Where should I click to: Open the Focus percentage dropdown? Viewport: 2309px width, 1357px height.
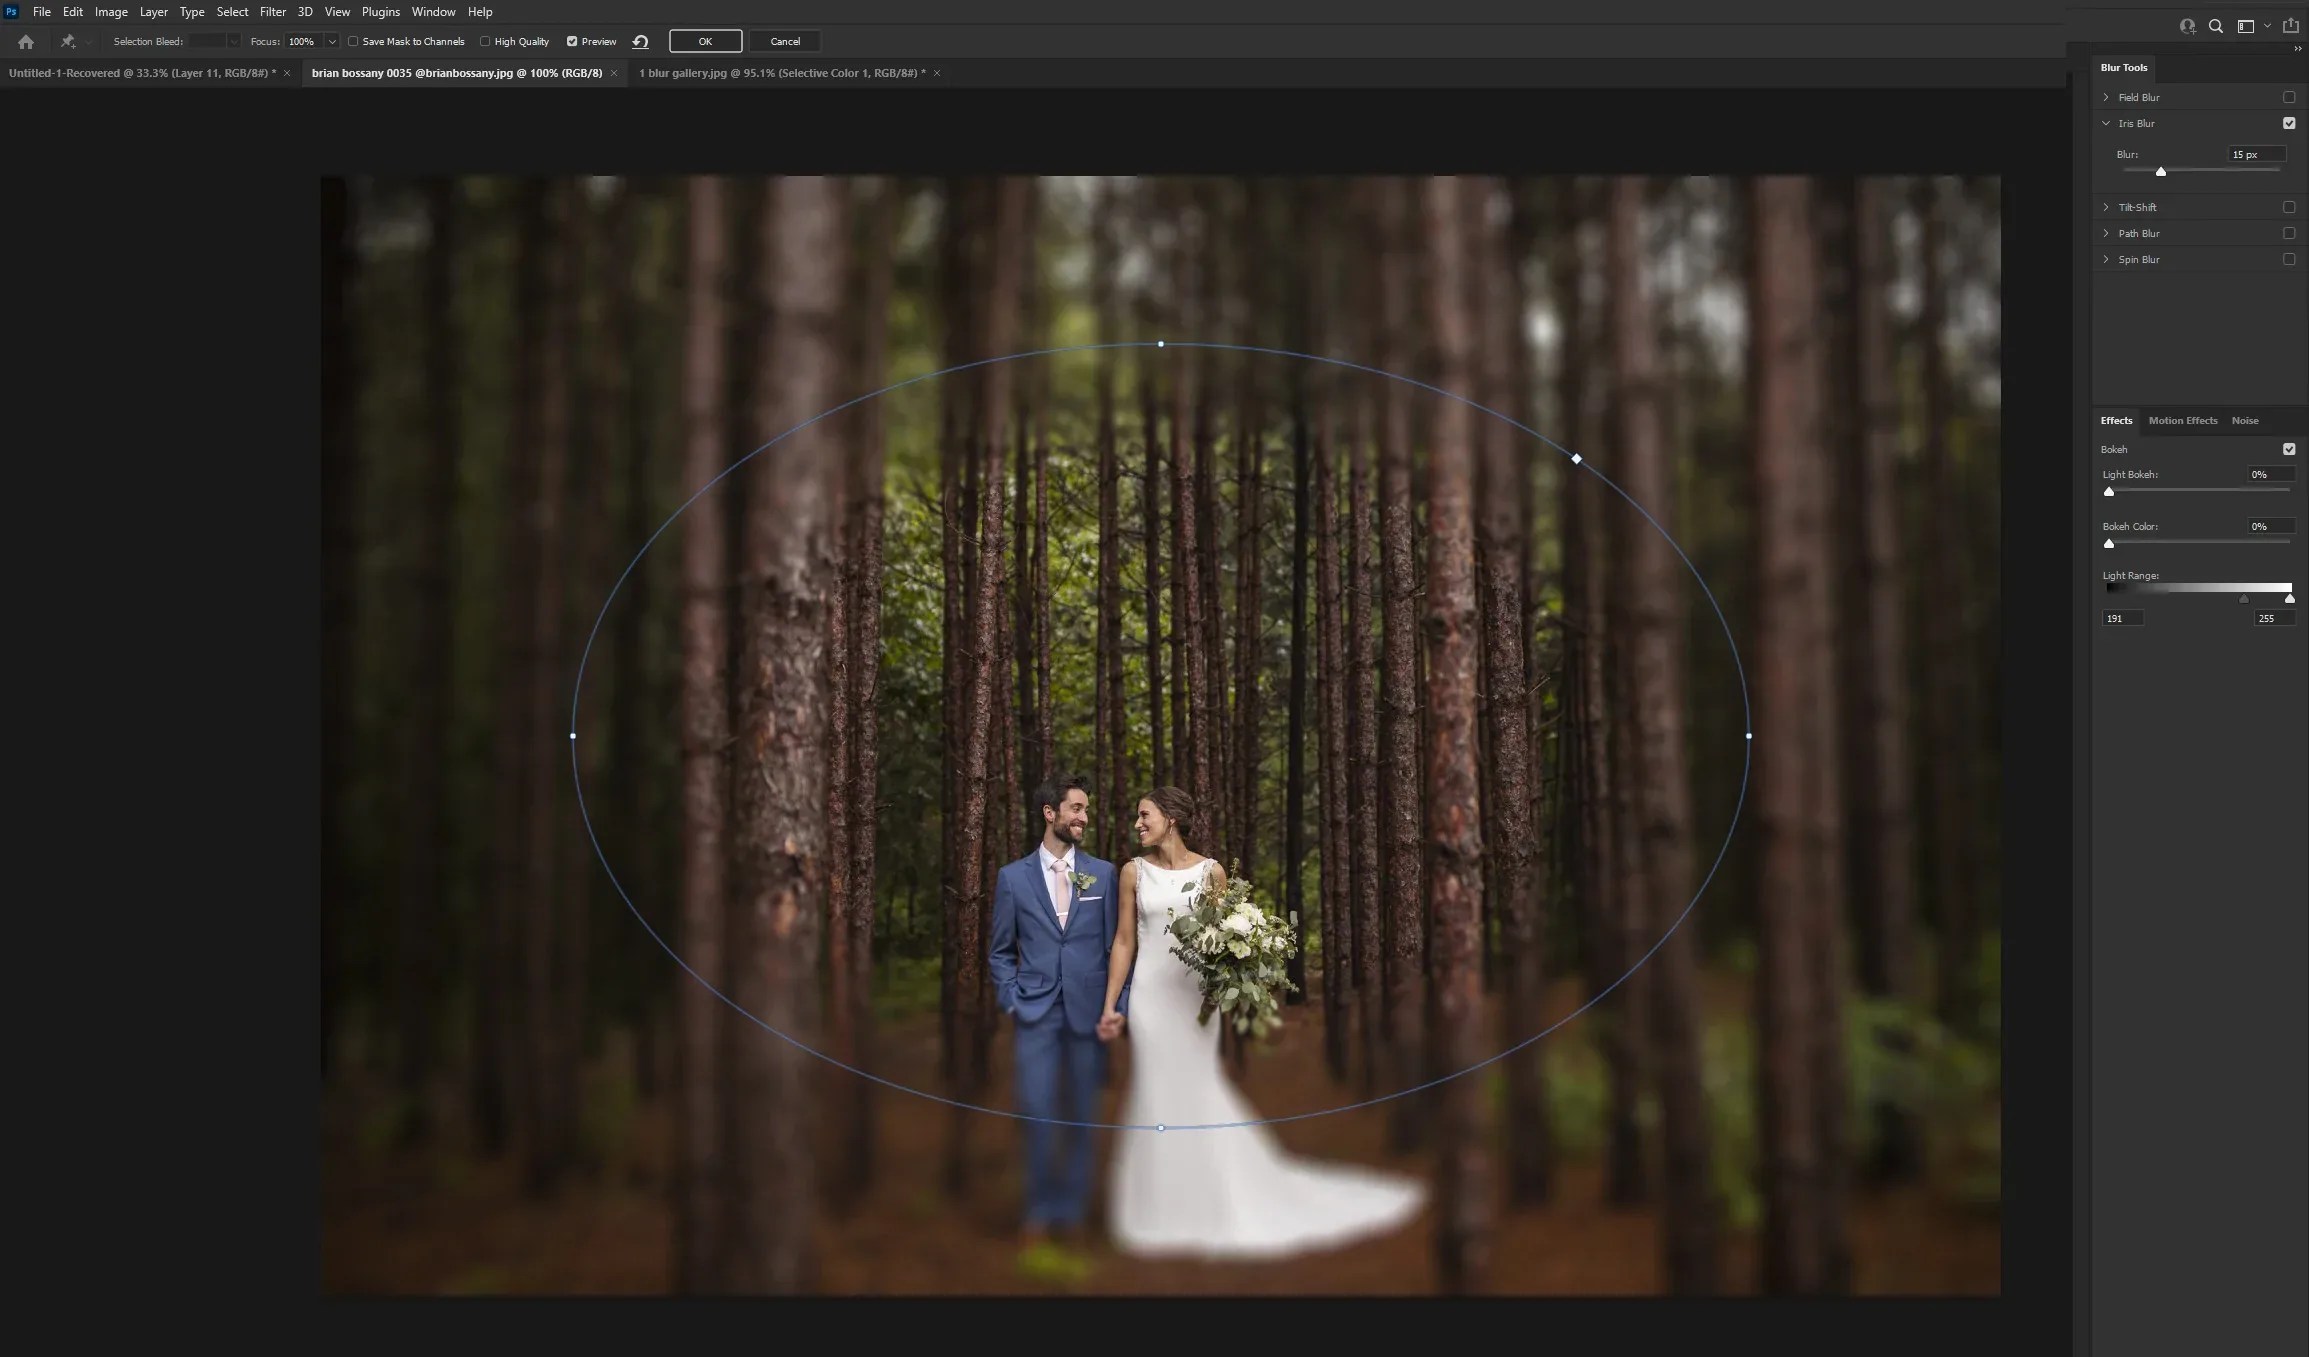click(332, 42)
